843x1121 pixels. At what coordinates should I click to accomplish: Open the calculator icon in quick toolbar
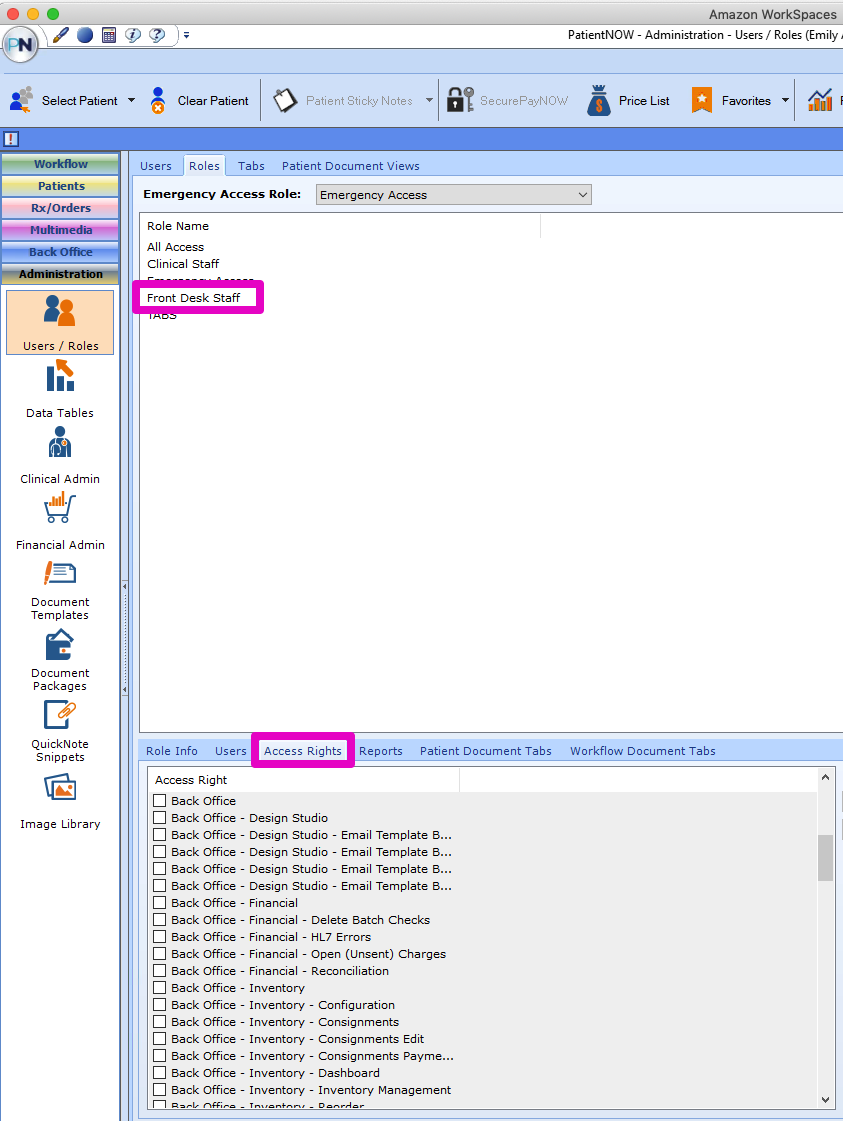coord(109,35)
